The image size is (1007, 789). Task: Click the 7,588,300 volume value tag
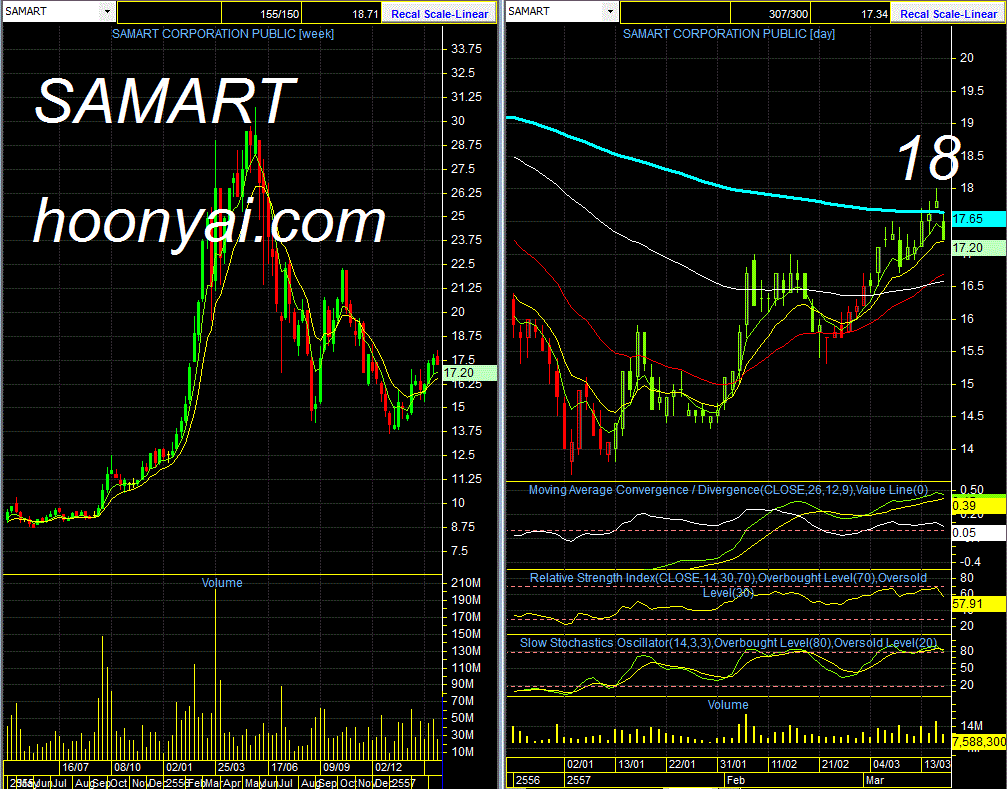point(979,741)
